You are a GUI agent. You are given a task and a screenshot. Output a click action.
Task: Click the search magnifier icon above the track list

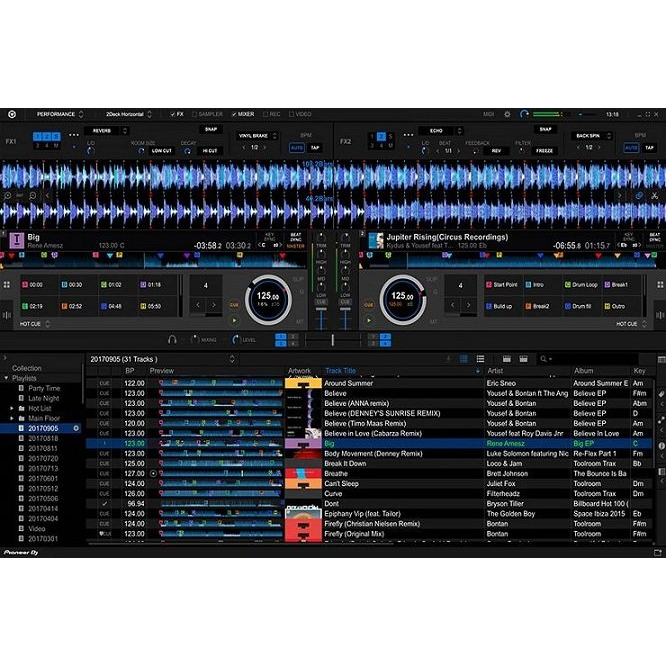pyautogui.click(x=544, y=359)
